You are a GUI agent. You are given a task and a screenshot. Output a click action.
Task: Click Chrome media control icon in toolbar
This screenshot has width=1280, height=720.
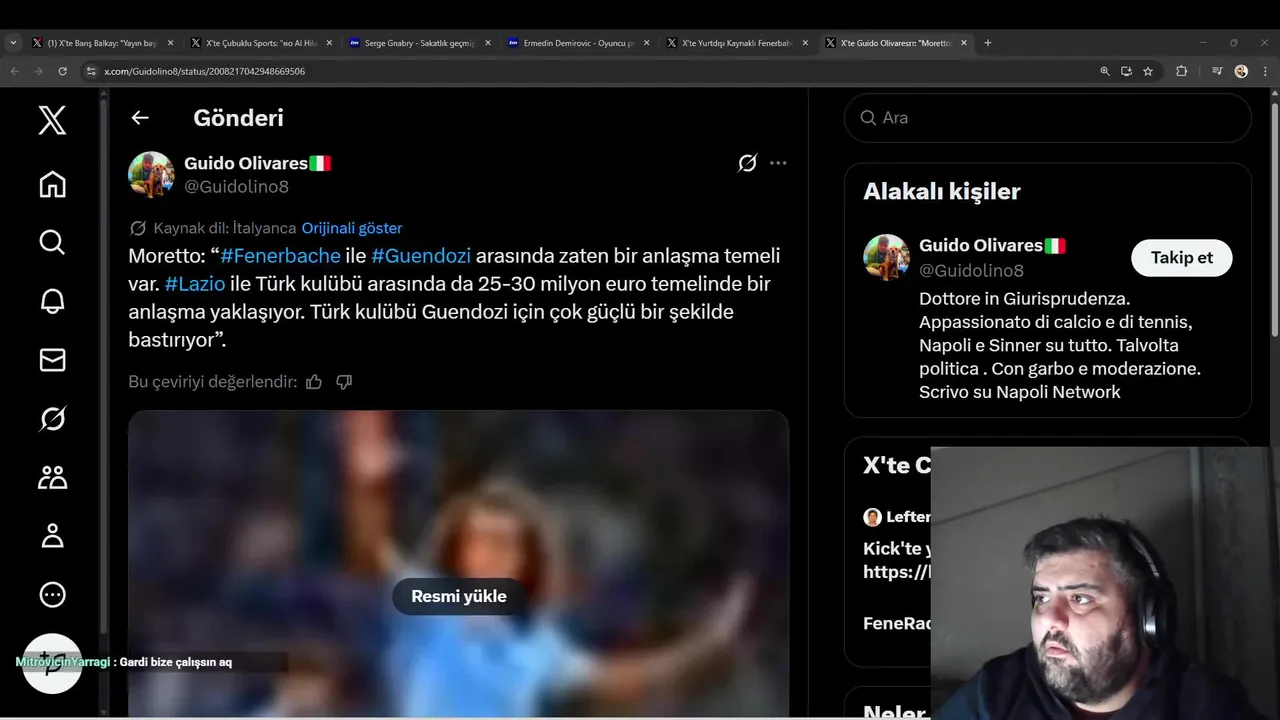[1217, 71]
